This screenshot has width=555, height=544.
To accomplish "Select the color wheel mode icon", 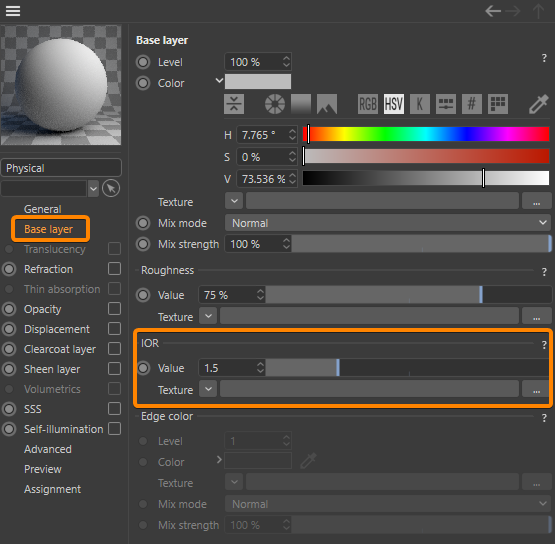I will 275,104.
